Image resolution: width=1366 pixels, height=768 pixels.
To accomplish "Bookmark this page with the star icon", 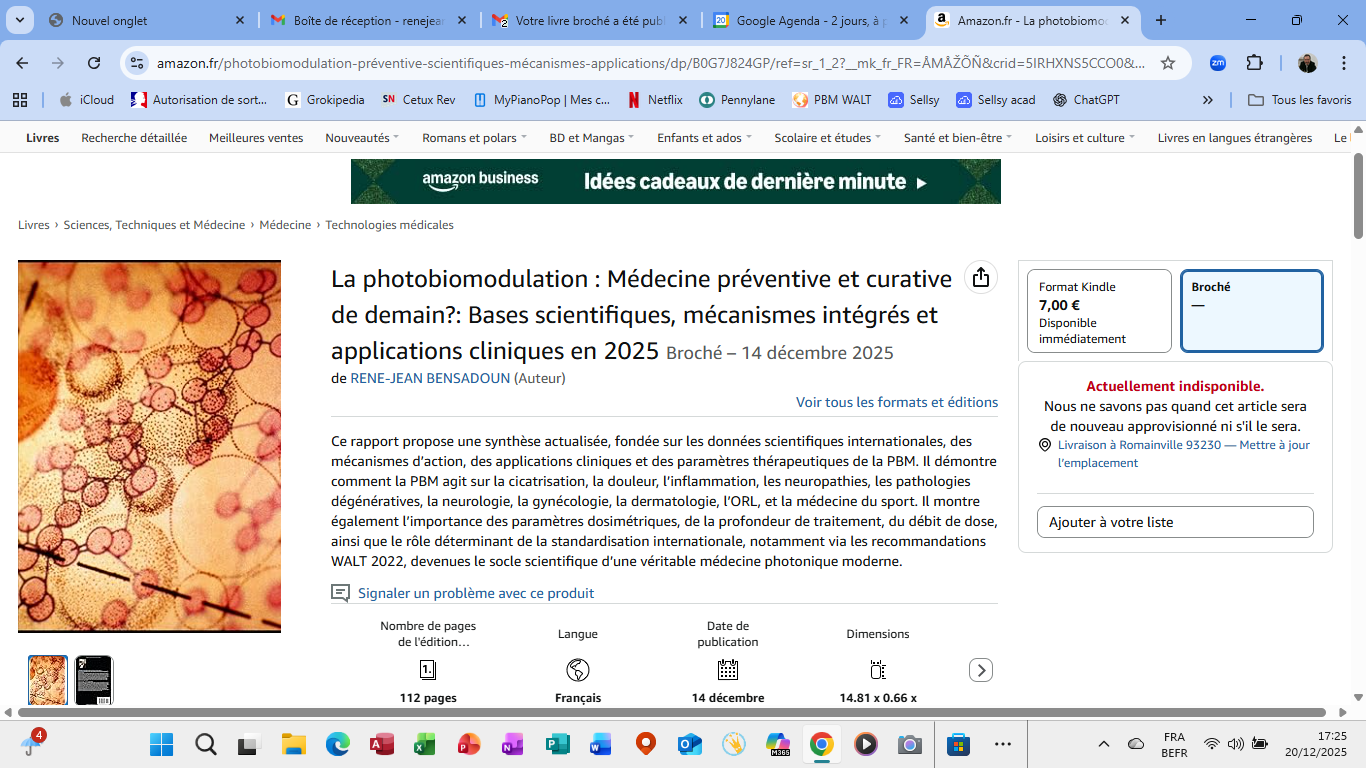I will (1168, 63).
